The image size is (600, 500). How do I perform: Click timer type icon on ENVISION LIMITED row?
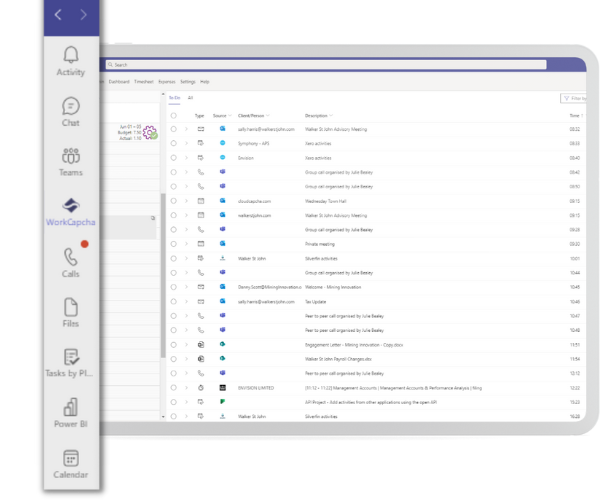[201, 388]
